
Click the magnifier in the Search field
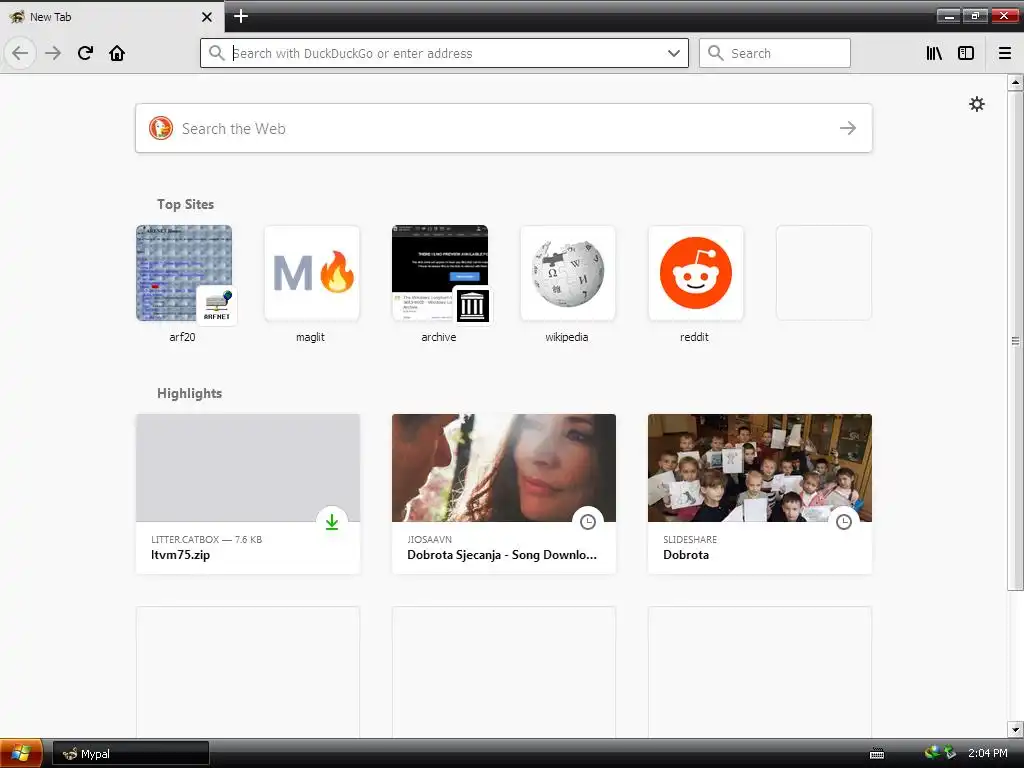[x=716, y=53]
